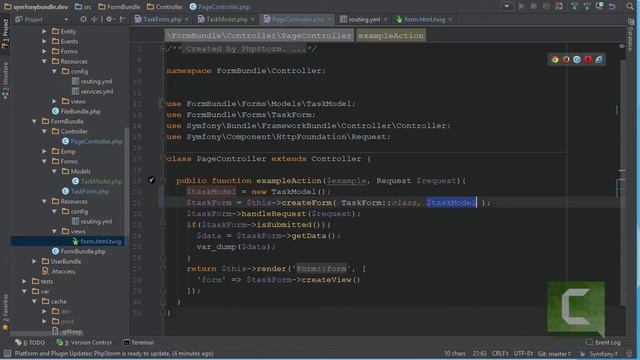The image size is (640, 360).
Task: Open the Version Control tool window
Action: (84, 342)
